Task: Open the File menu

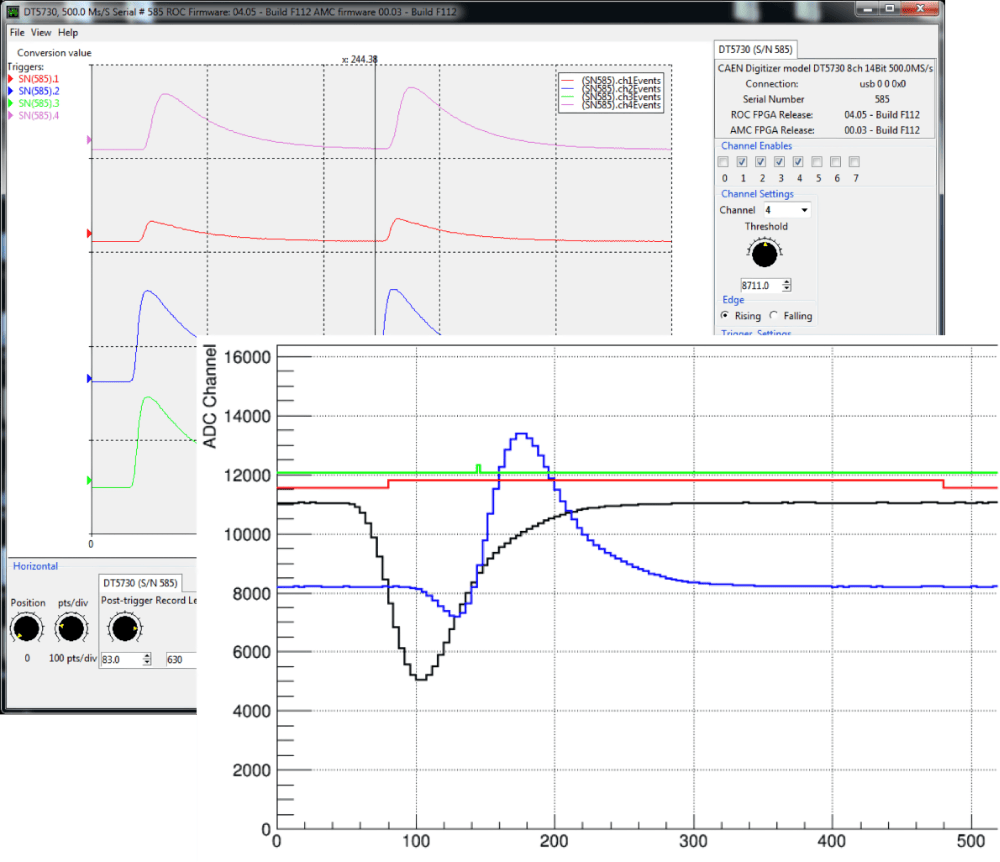Action: point(17,33)
